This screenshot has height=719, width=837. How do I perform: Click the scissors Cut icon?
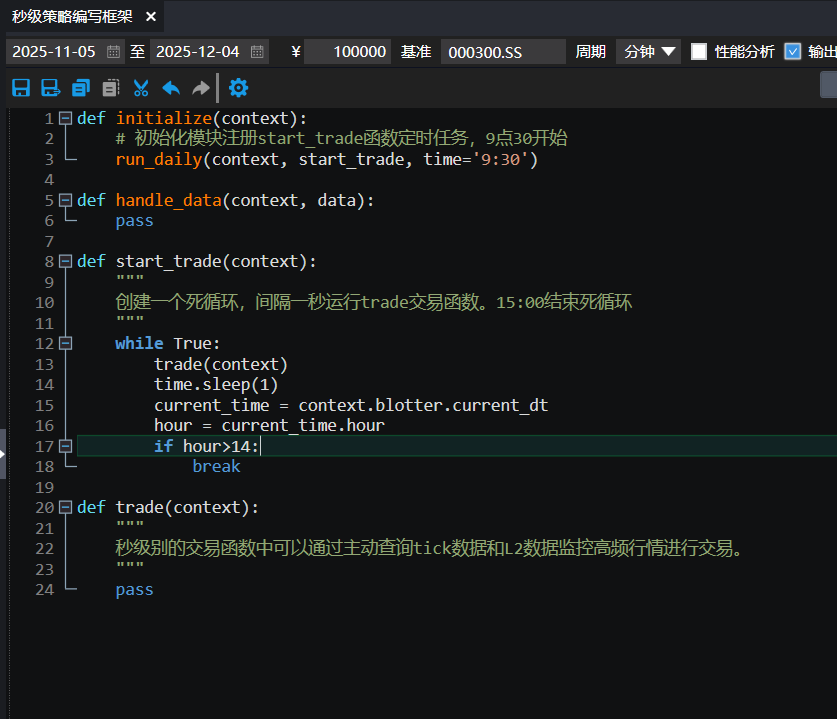141,88
